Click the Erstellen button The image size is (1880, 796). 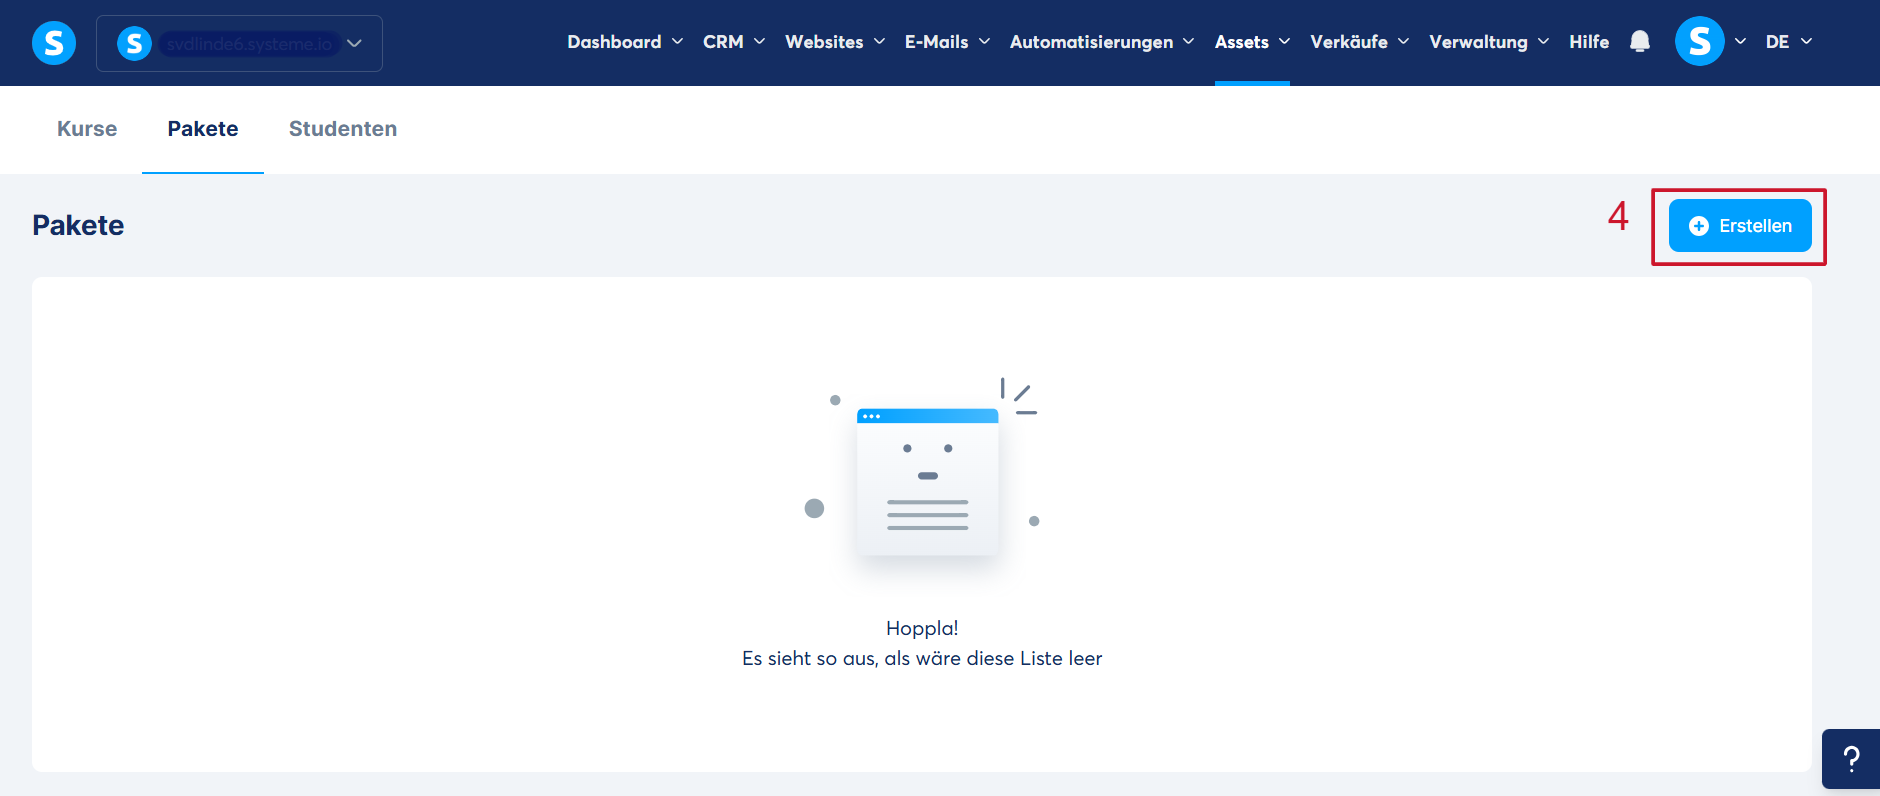1740,226
